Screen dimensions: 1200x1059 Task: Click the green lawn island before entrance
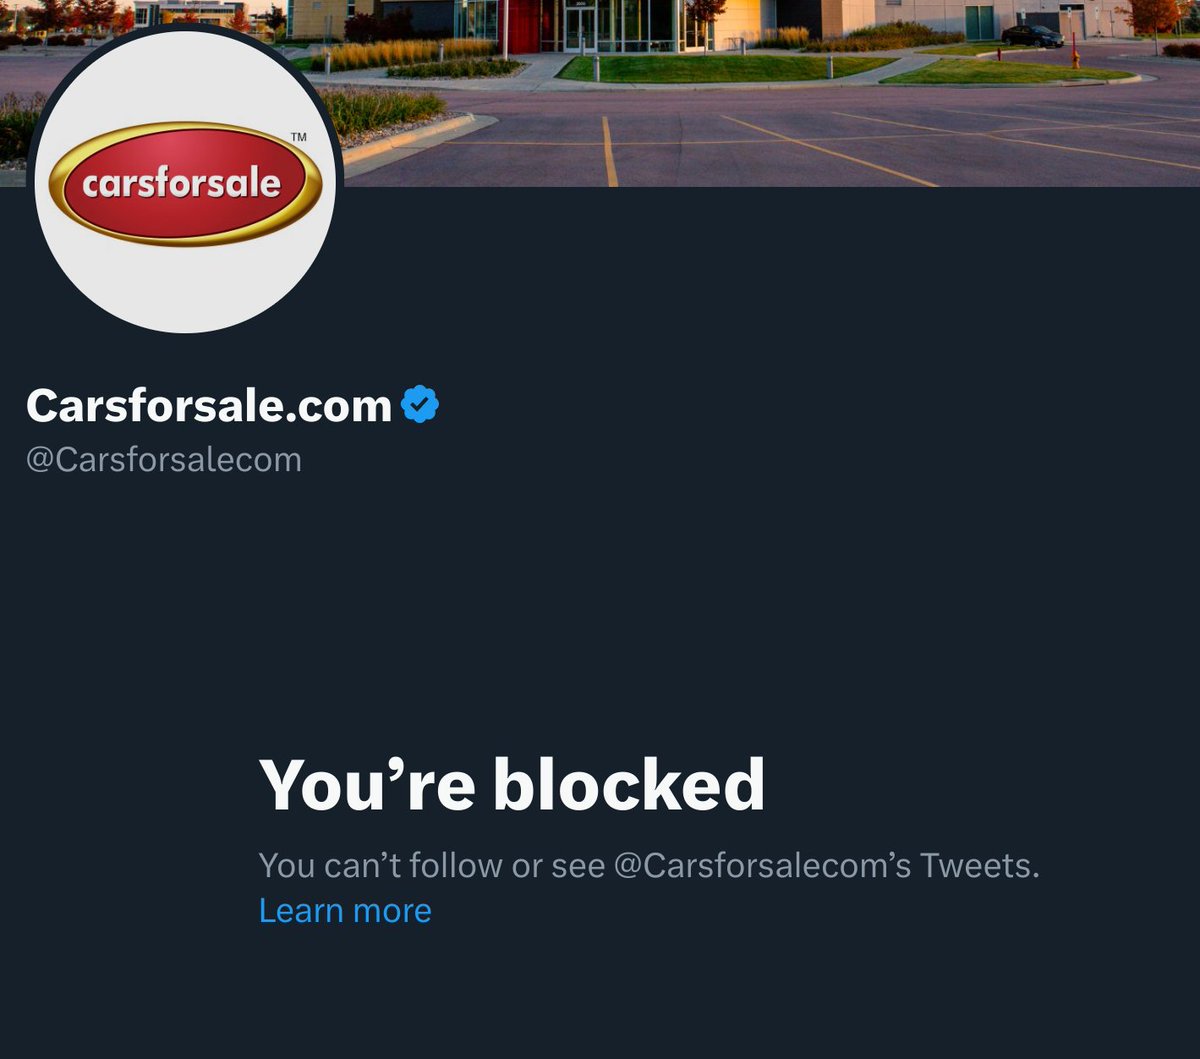tap(725, 68)
